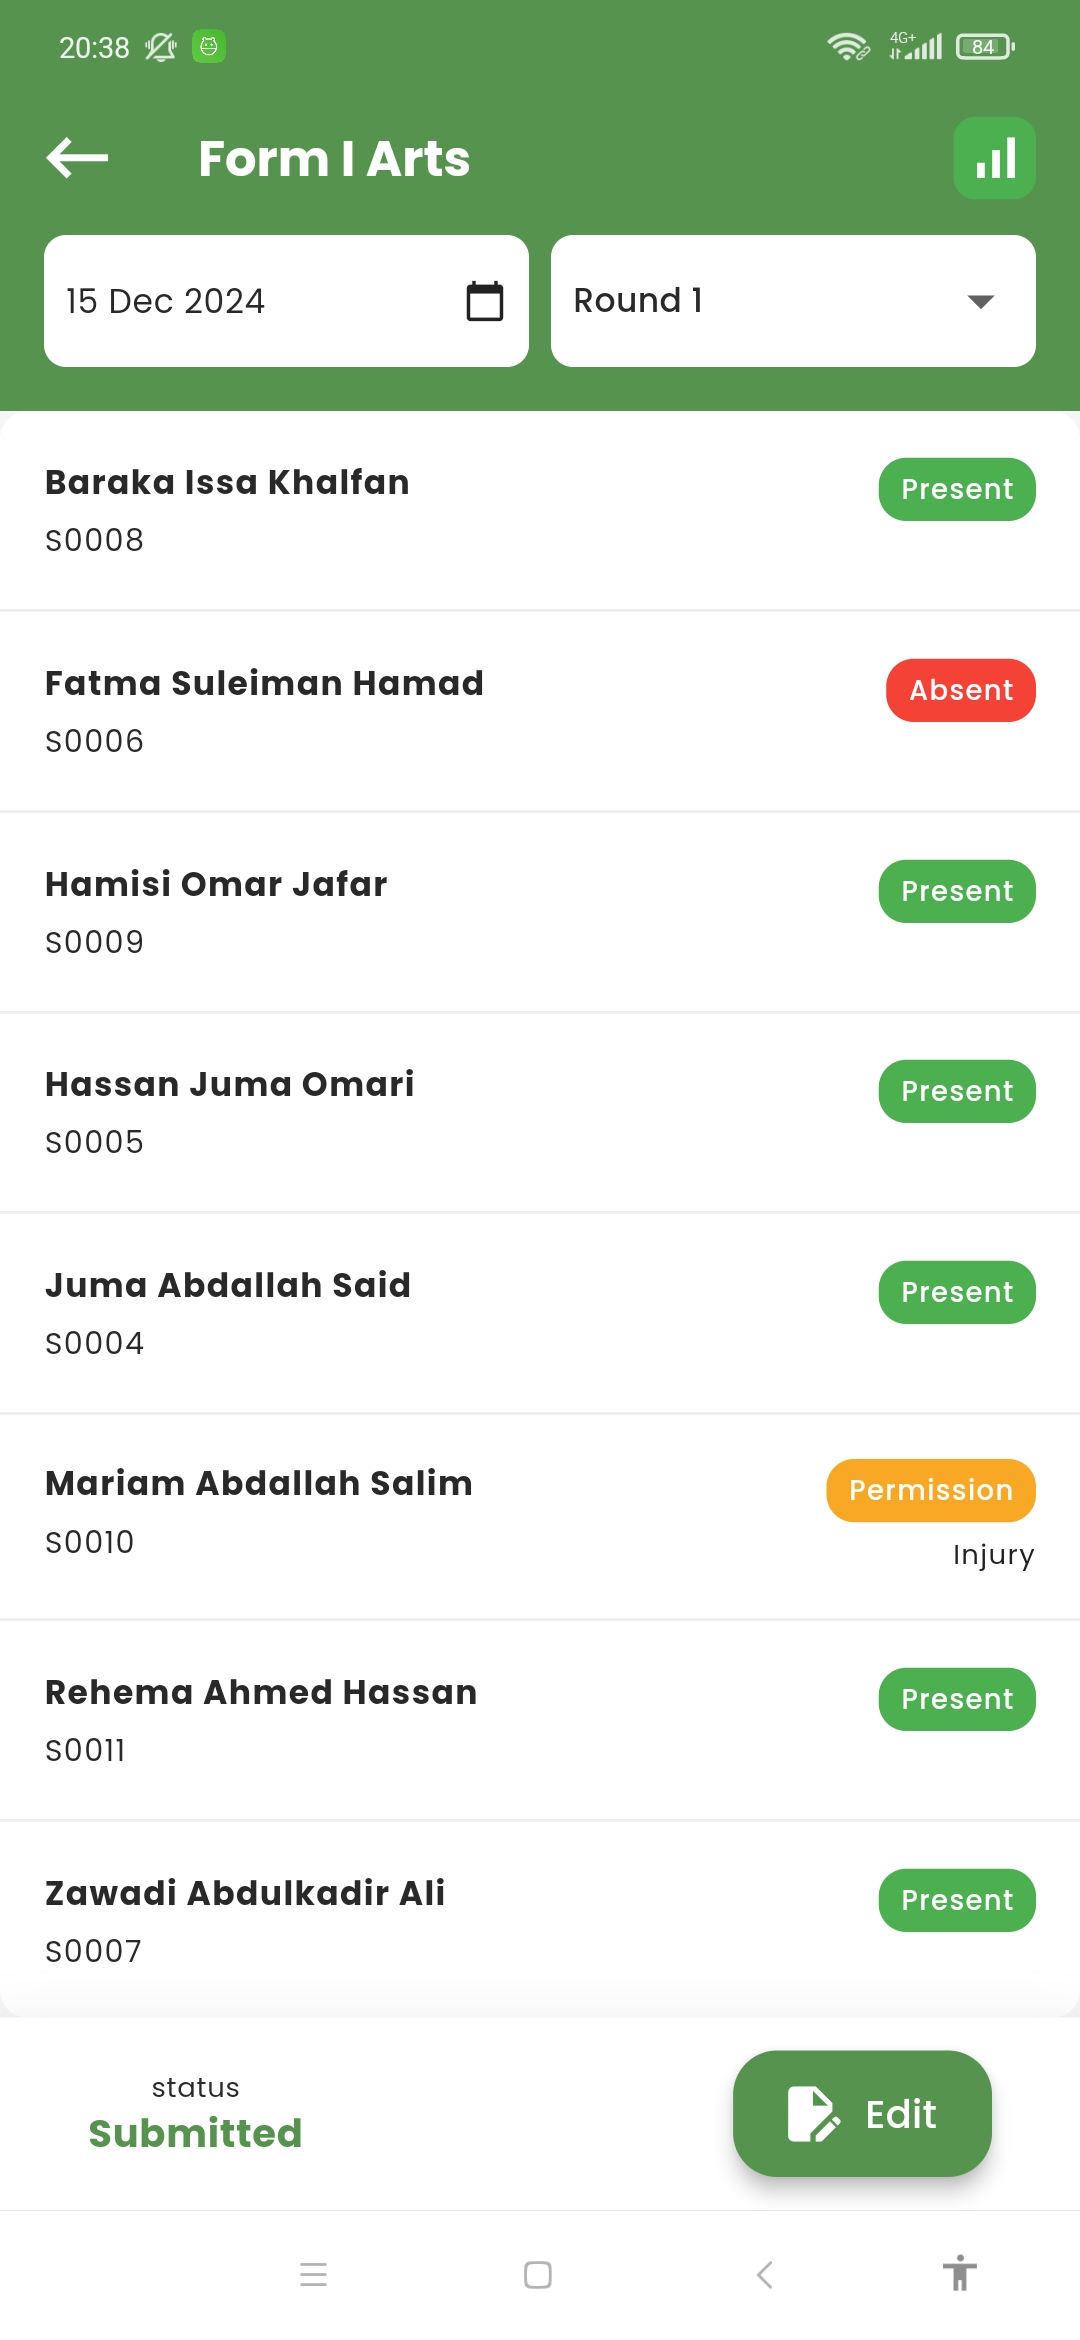The image size is (1080, 2340).
Task: Open the attendance statistics chart icon
Action: [994, 158]
